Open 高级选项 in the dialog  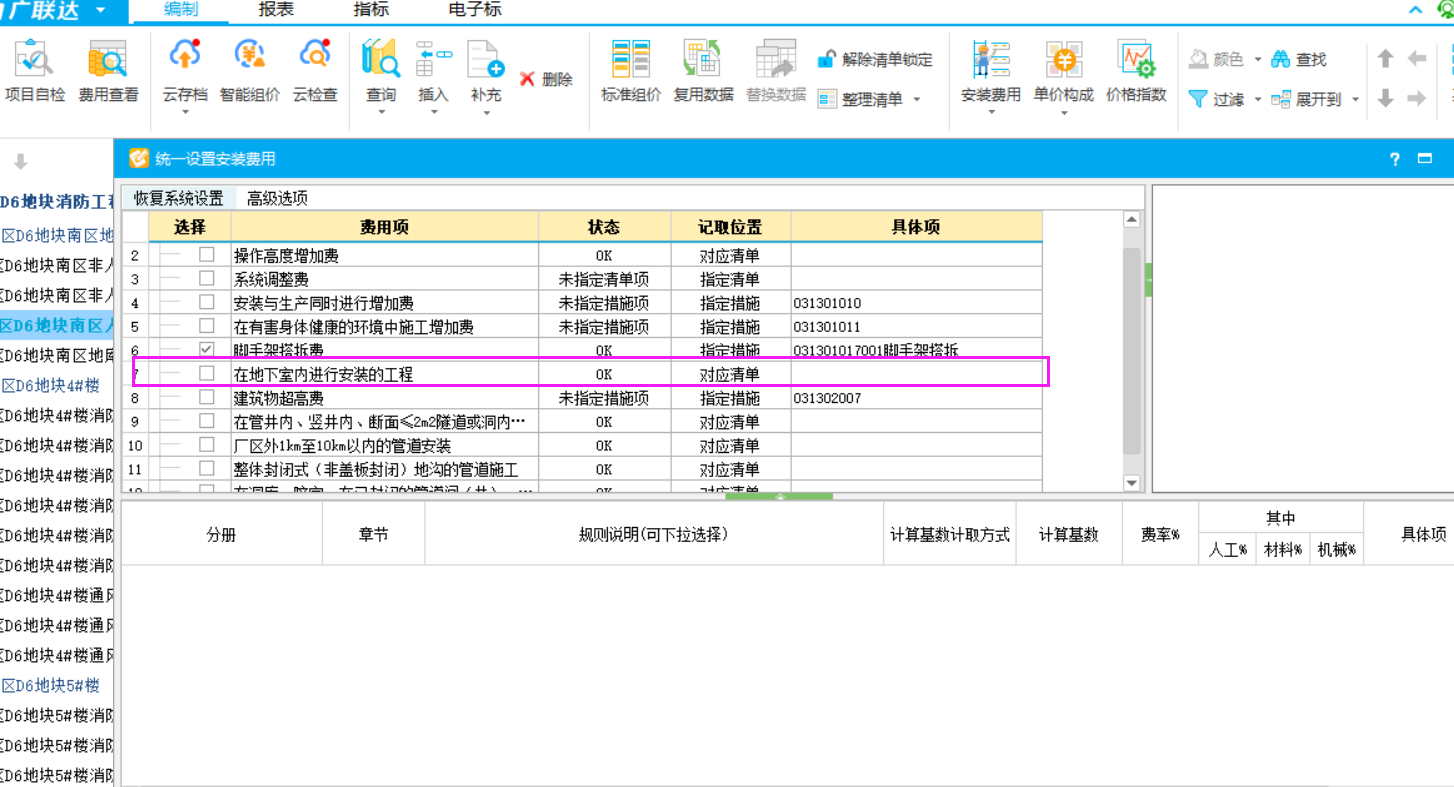click(277, 198)
